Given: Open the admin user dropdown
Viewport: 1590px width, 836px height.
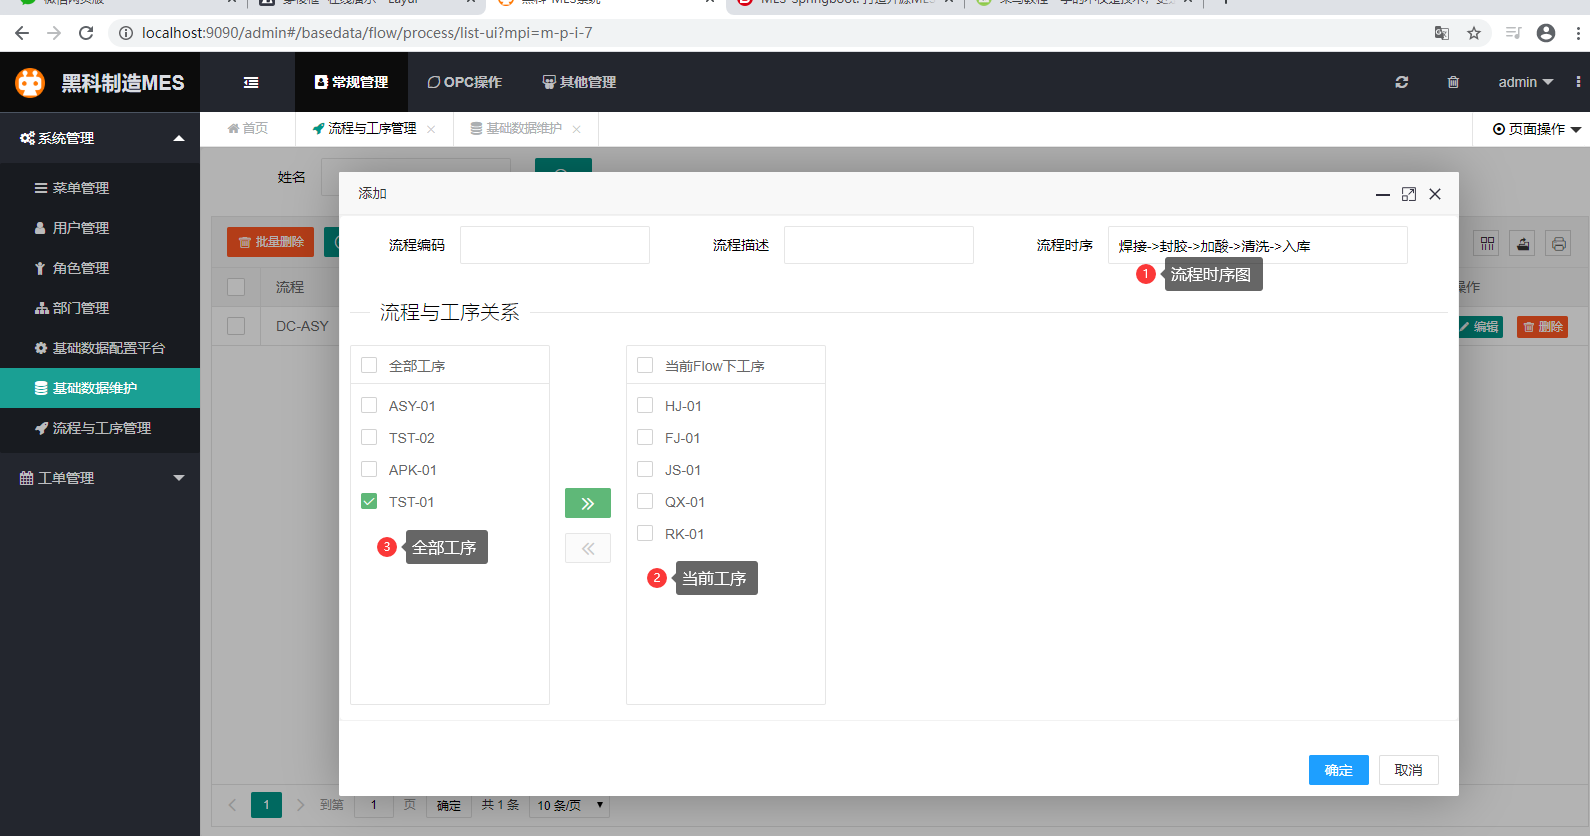Looking at the screenshot, I should pyautogui.click(x=1525, y=82).
